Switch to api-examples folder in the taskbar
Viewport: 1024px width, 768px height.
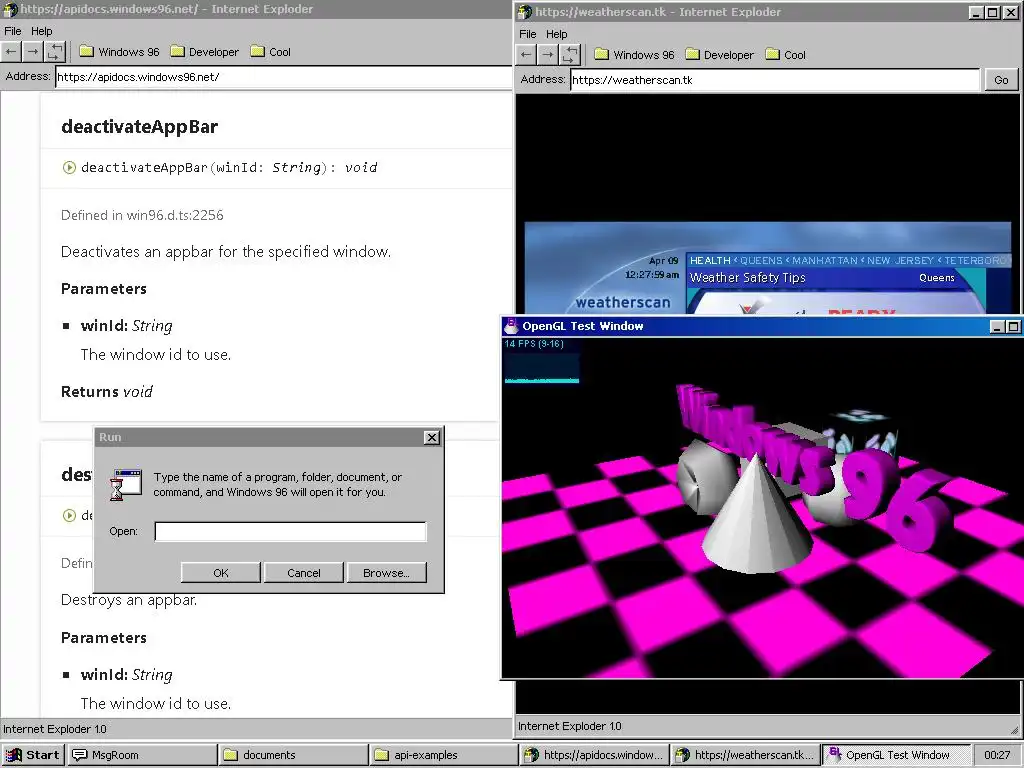(x=443, y=755)
